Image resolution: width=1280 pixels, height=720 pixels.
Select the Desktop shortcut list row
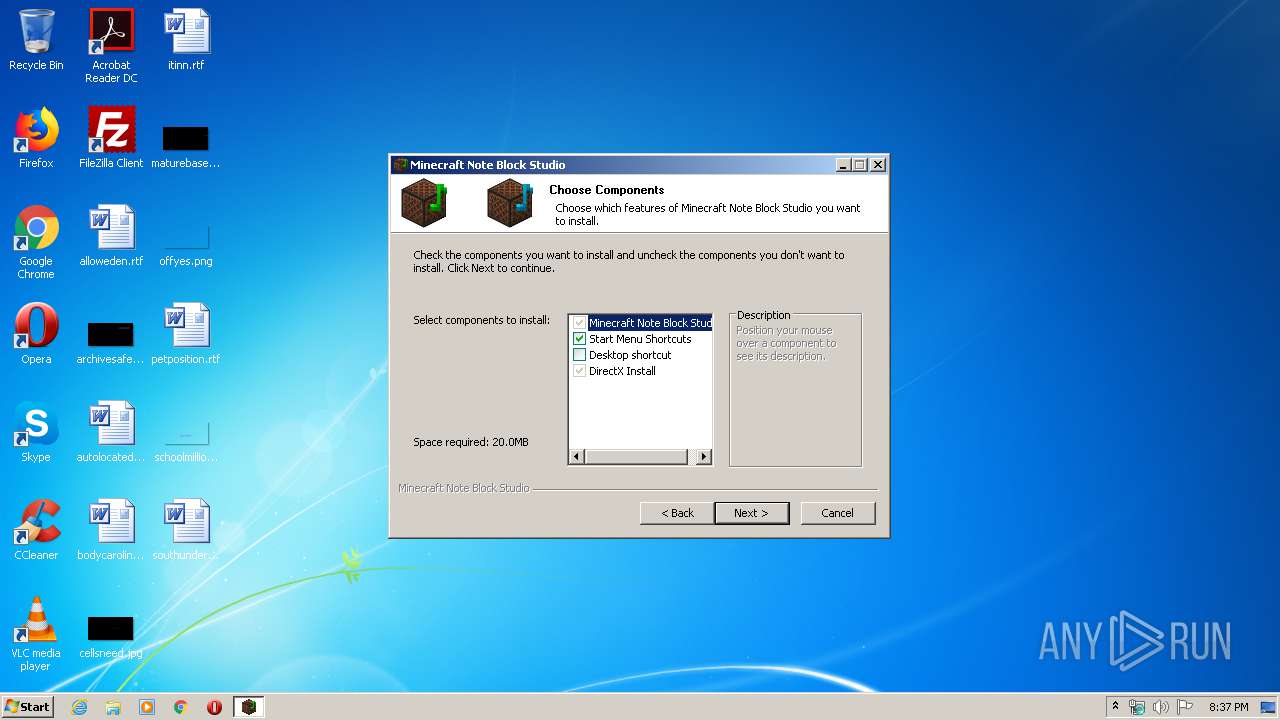pos(630,355)
